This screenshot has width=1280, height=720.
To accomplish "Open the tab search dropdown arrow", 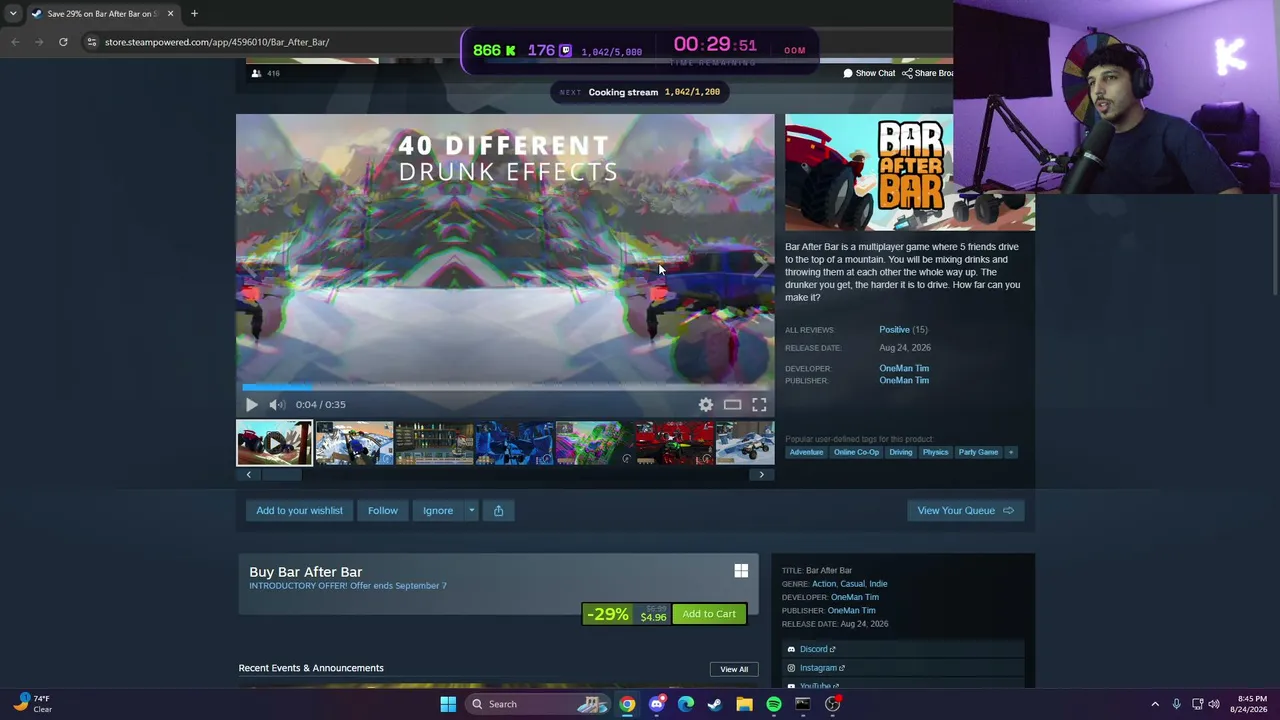I will 12,14.
